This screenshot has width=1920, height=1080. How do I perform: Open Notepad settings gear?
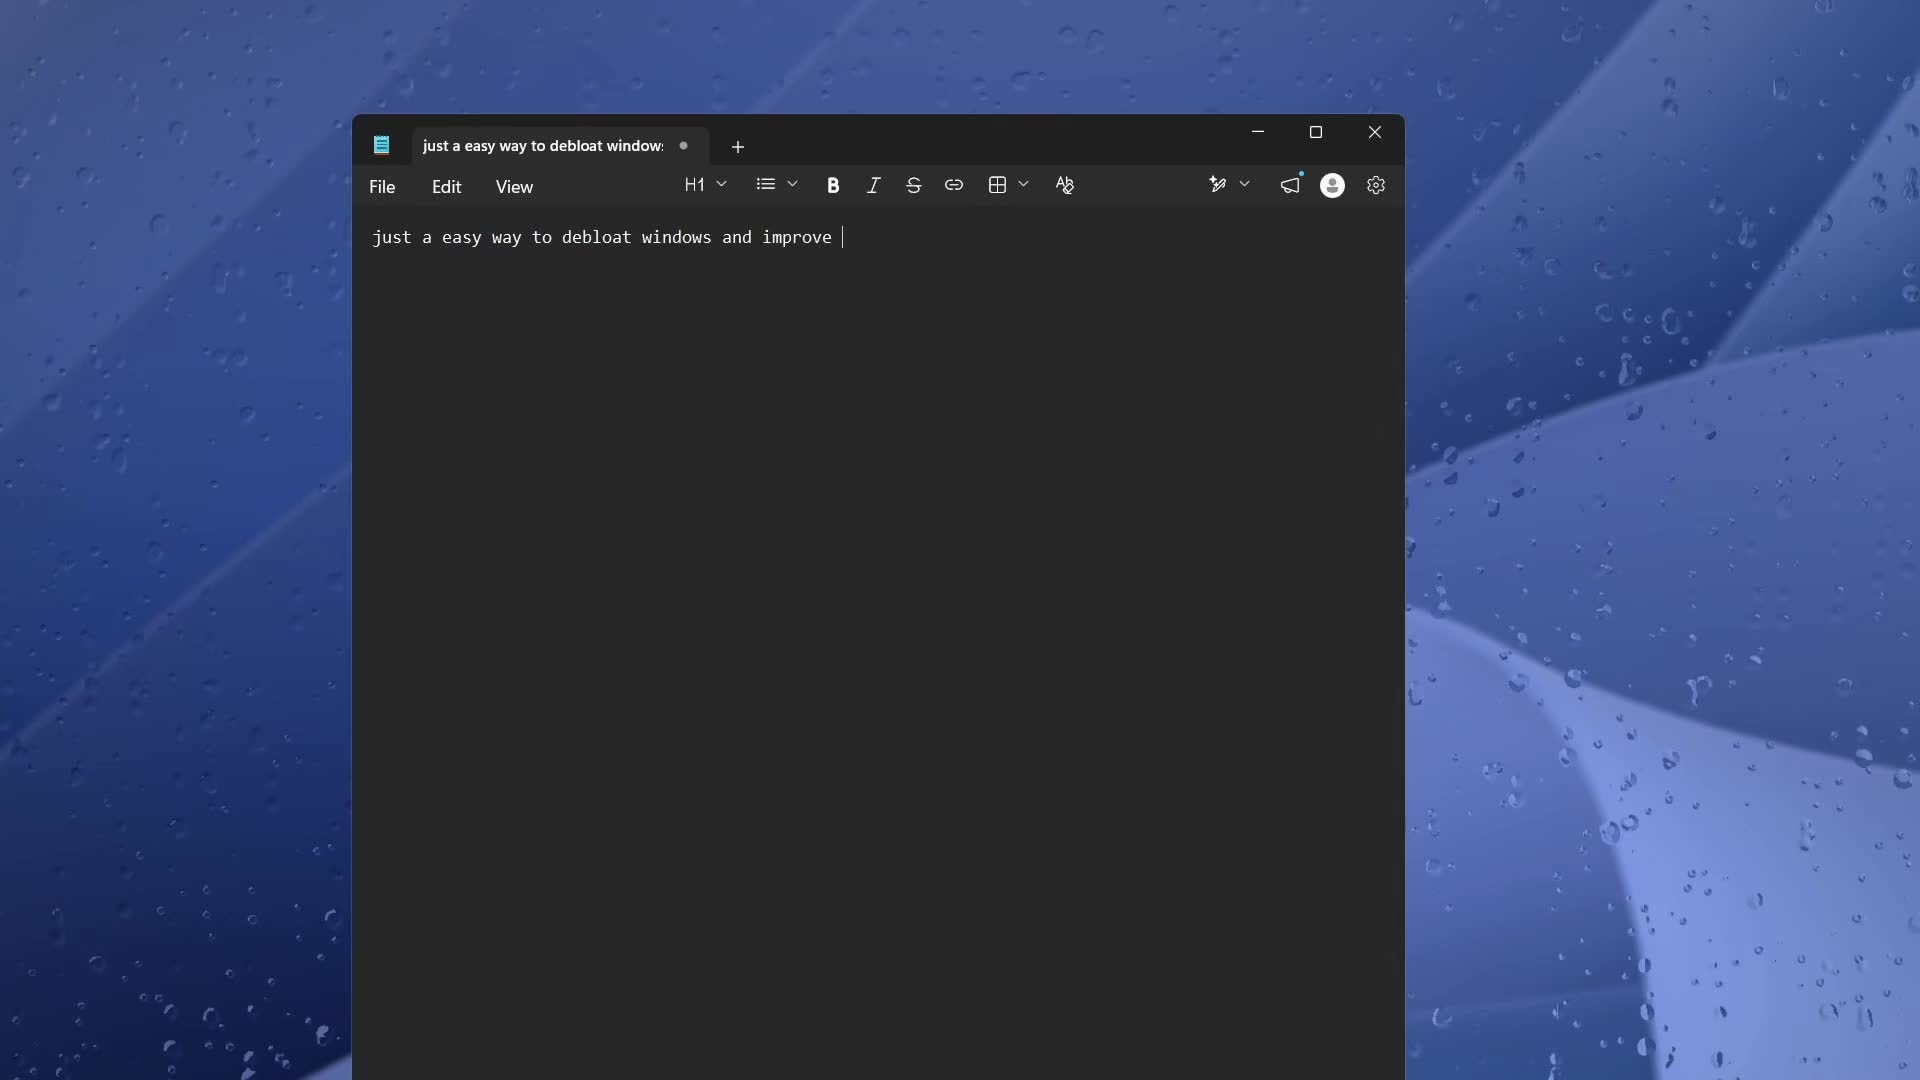(x=1376, y=185)
